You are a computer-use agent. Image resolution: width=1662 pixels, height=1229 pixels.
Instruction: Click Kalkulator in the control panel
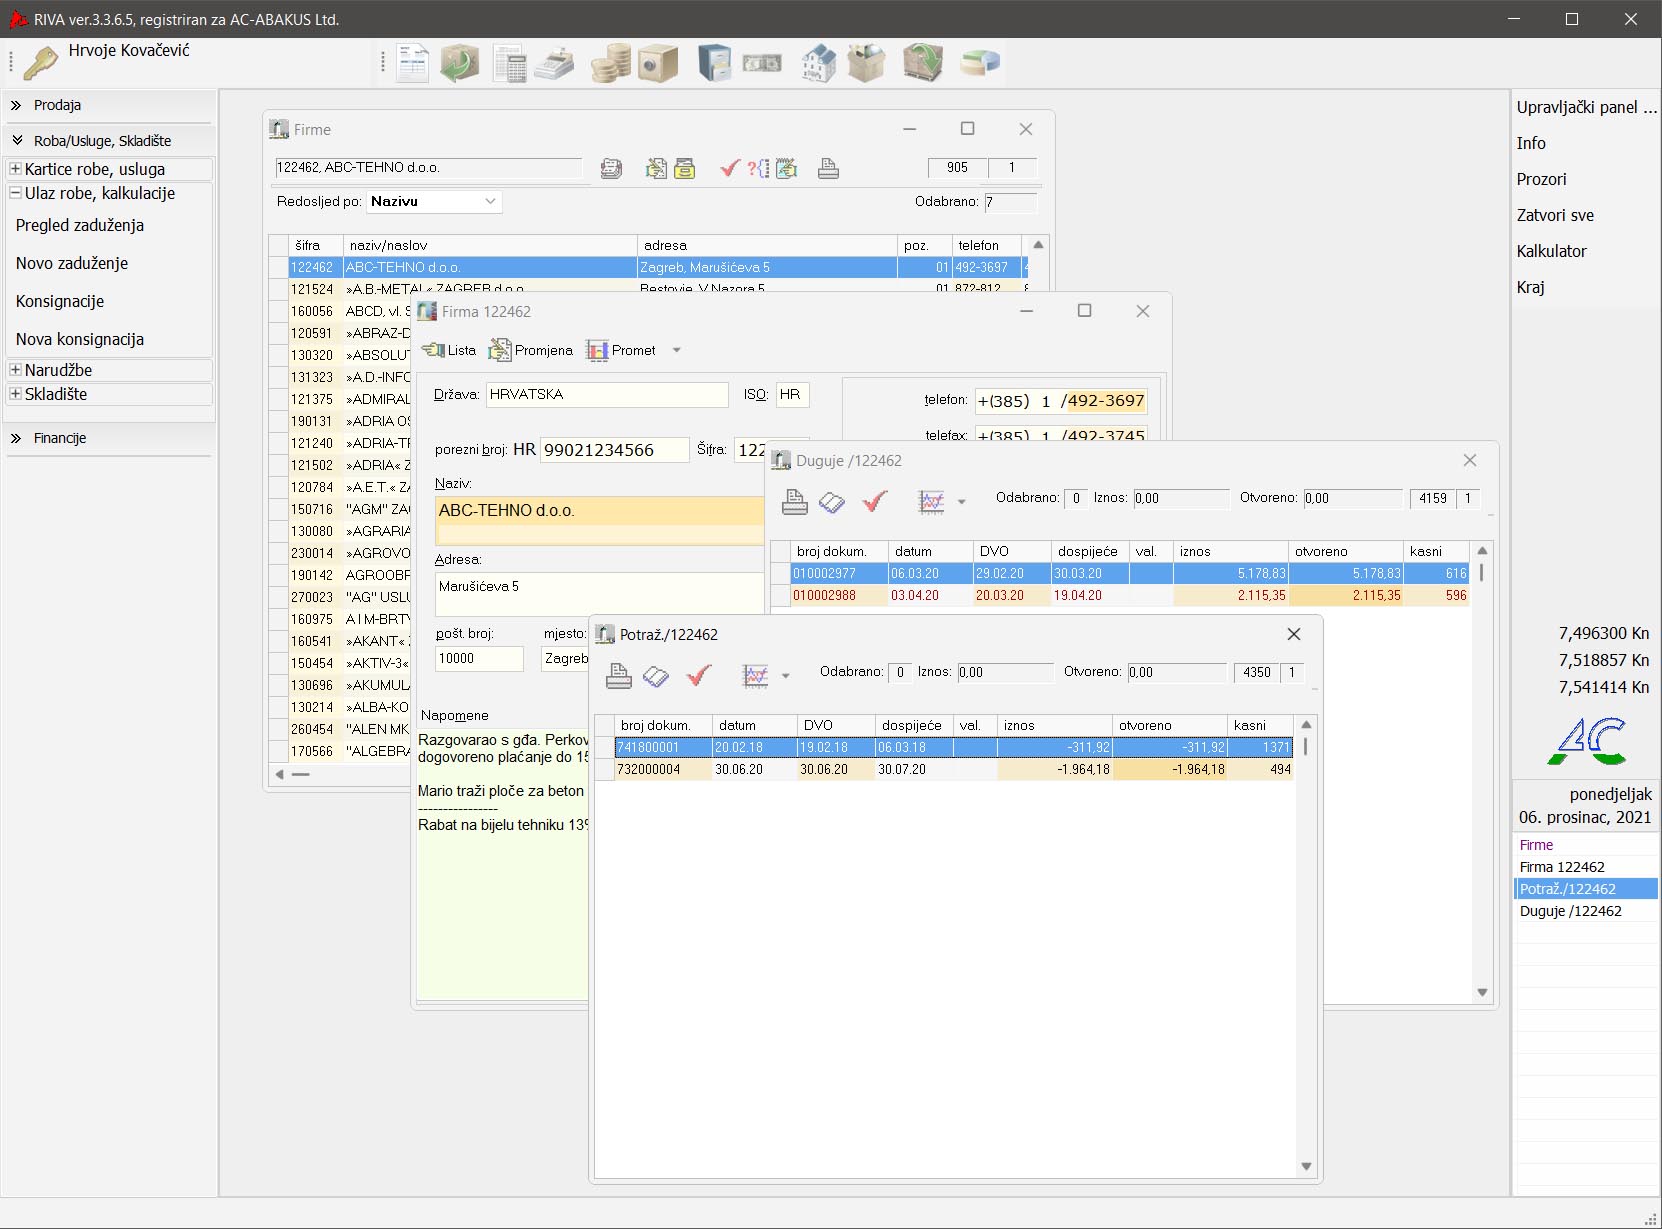1551,251
